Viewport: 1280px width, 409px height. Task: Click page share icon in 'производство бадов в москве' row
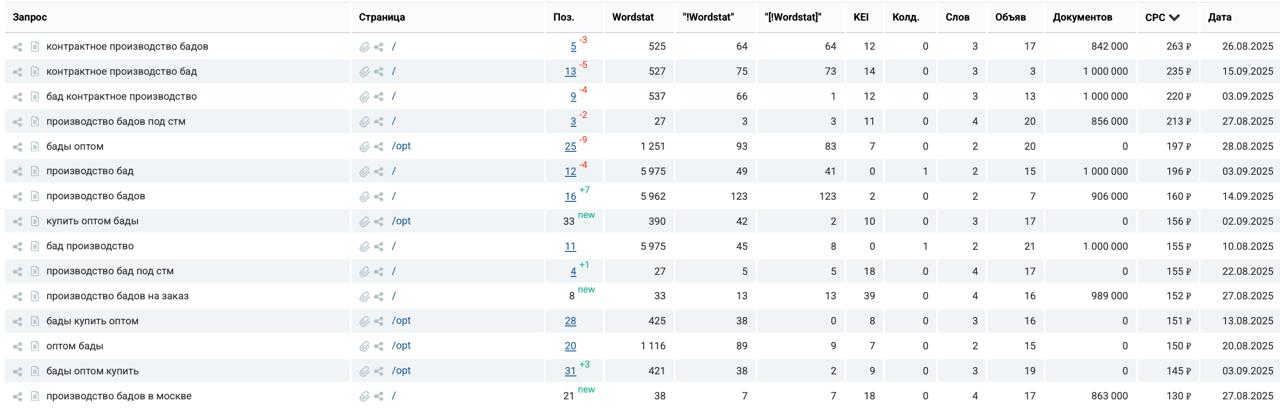[379, 397]
